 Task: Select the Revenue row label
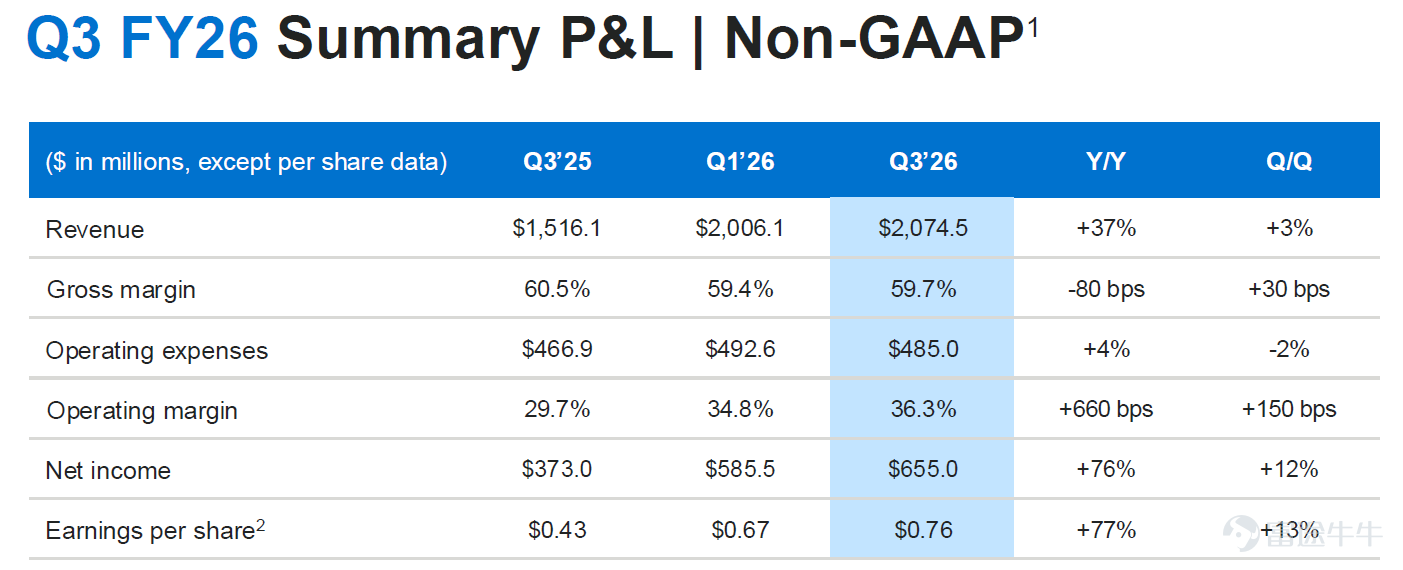[95, 230]
